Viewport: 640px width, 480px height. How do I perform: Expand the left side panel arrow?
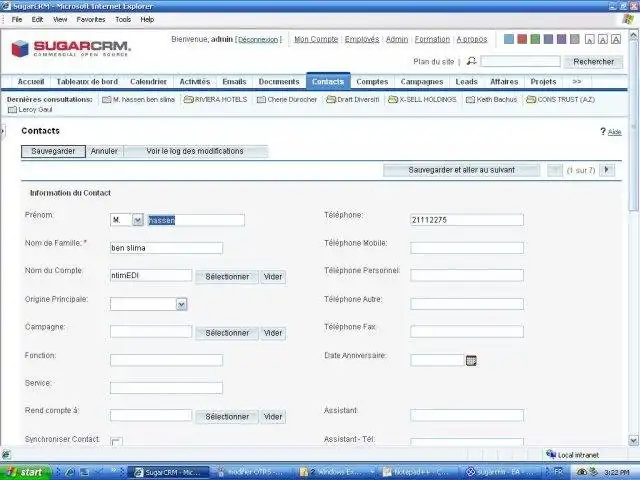pyautogui.click(x=2, y=131)
